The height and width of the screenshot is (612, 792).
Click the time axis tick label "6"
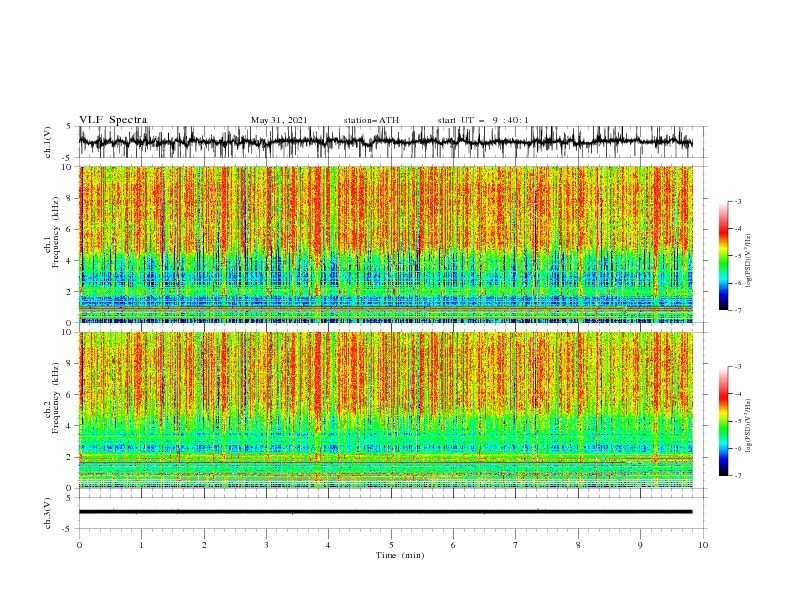(453, 545)
